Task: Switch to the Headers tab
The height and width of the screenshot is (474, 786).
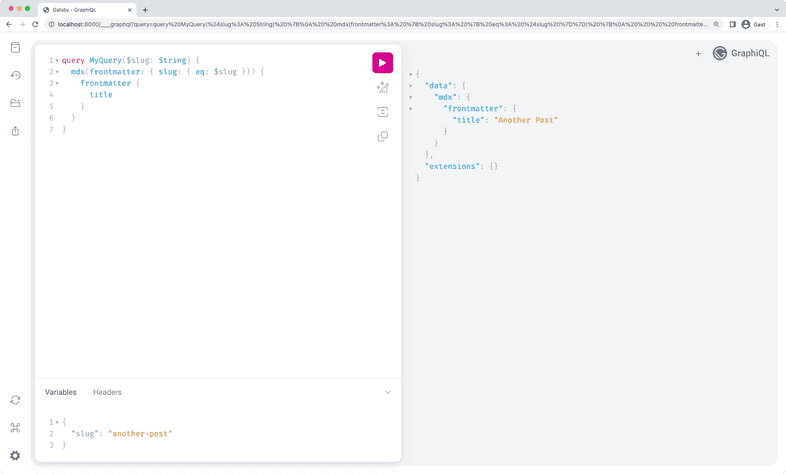Action: tap(107, 392)
